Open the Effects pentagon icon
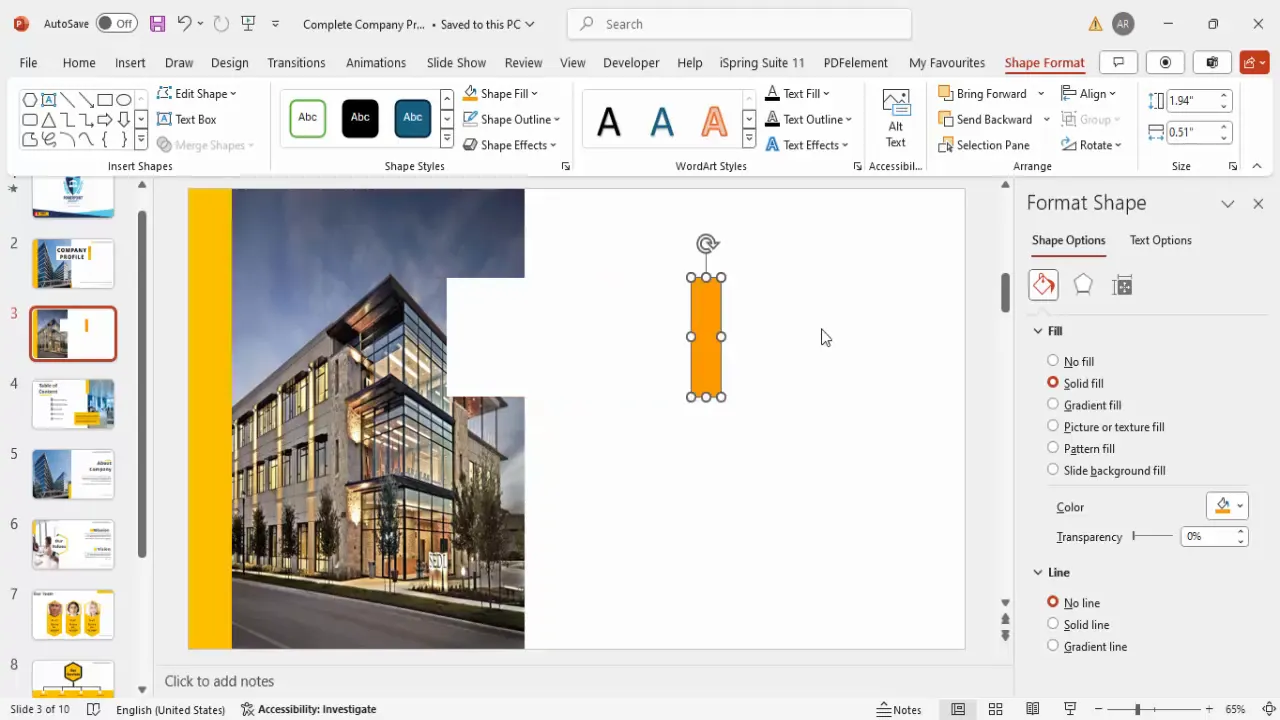Screen dimensions: 1280x720 [1083, 285]
